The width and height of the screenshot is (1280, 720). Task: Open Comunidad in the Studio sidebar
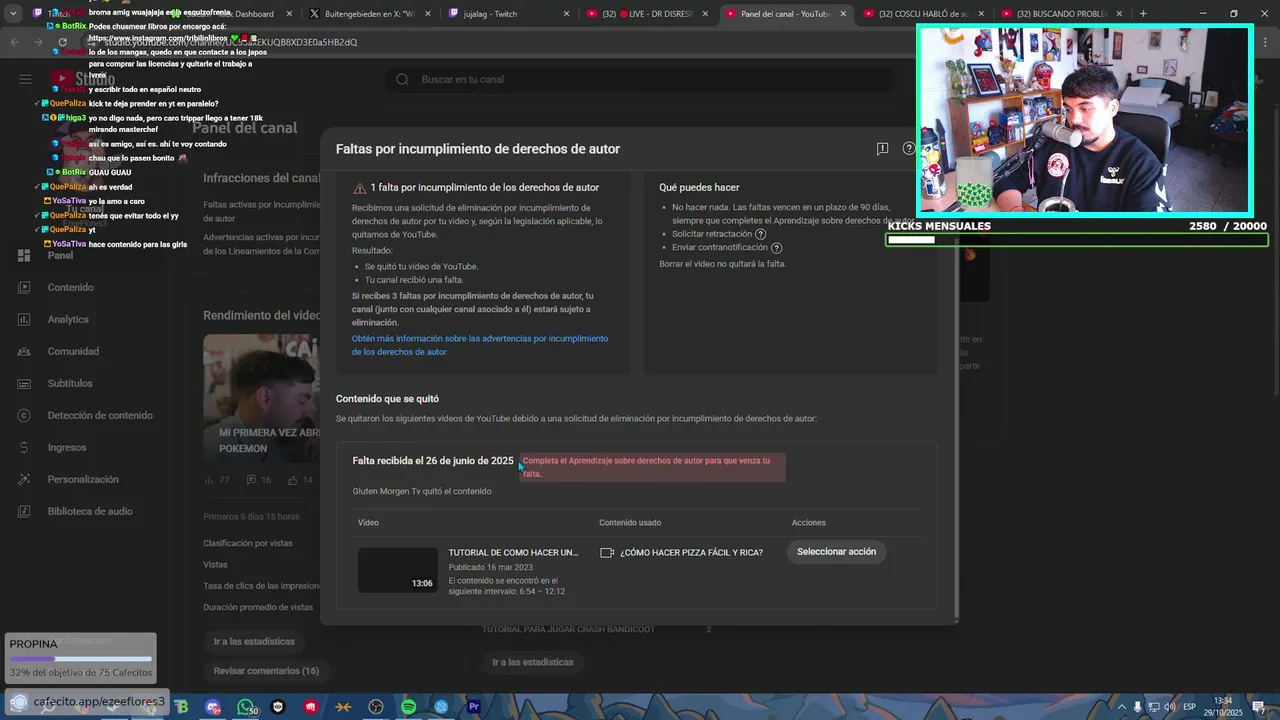point(73,352)
